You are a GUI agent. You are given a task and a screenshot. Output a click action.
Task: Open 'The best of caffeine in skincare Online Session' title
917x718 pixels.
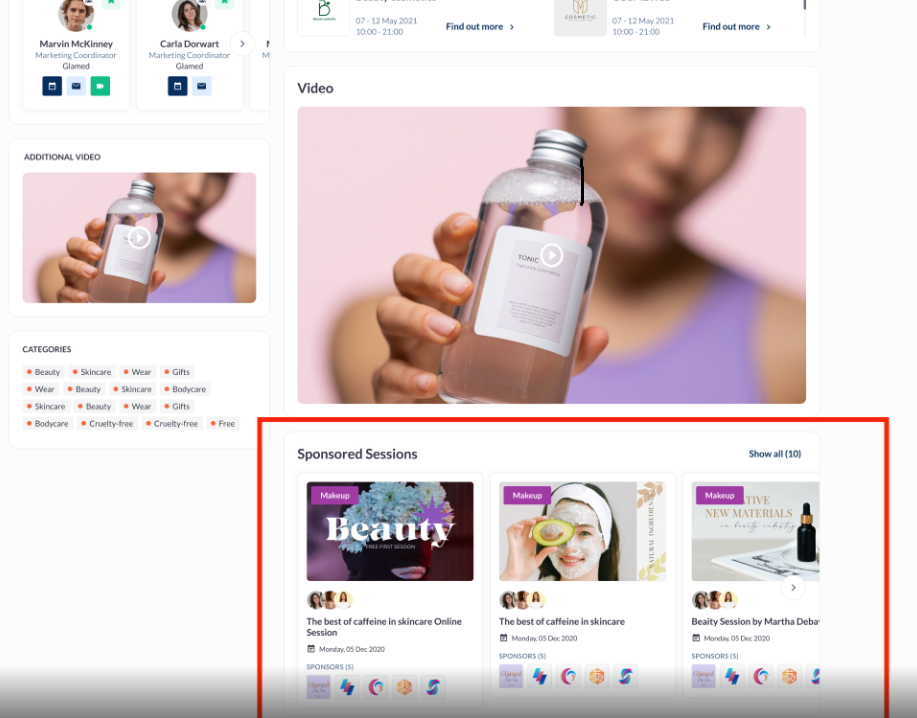click(x=384, y=627)
